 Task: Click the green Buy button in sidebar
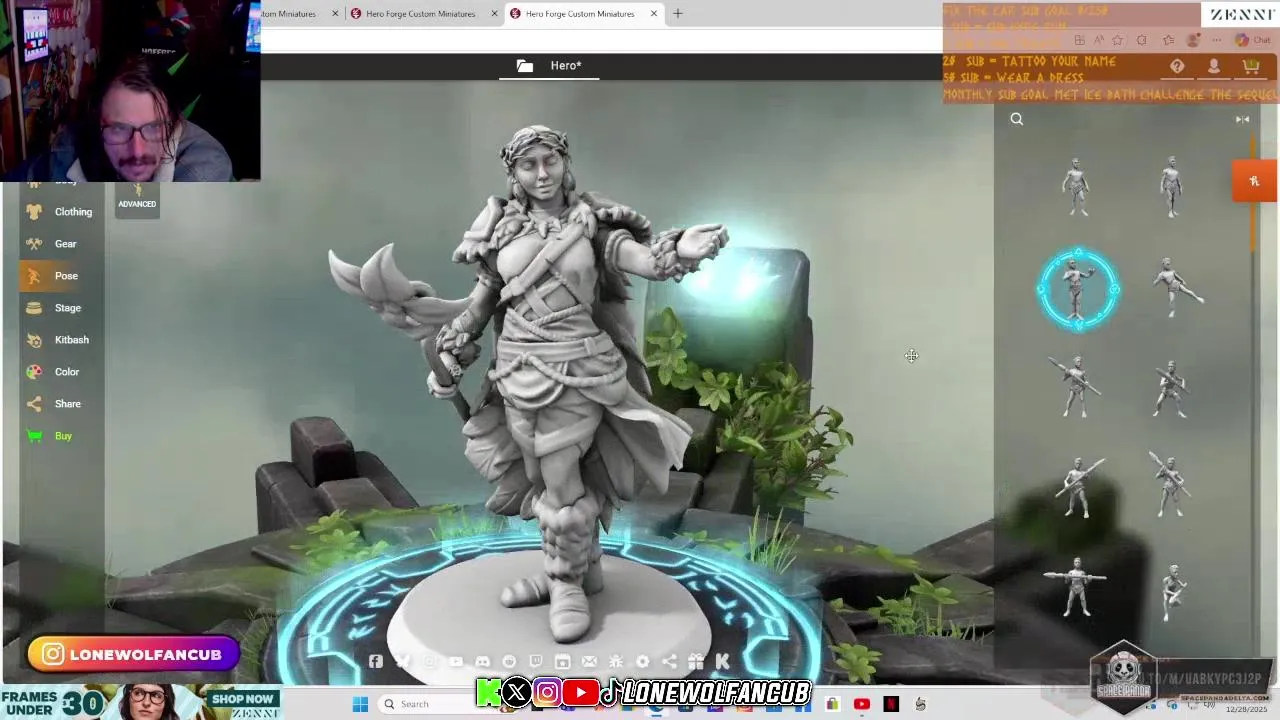point(60,436)
